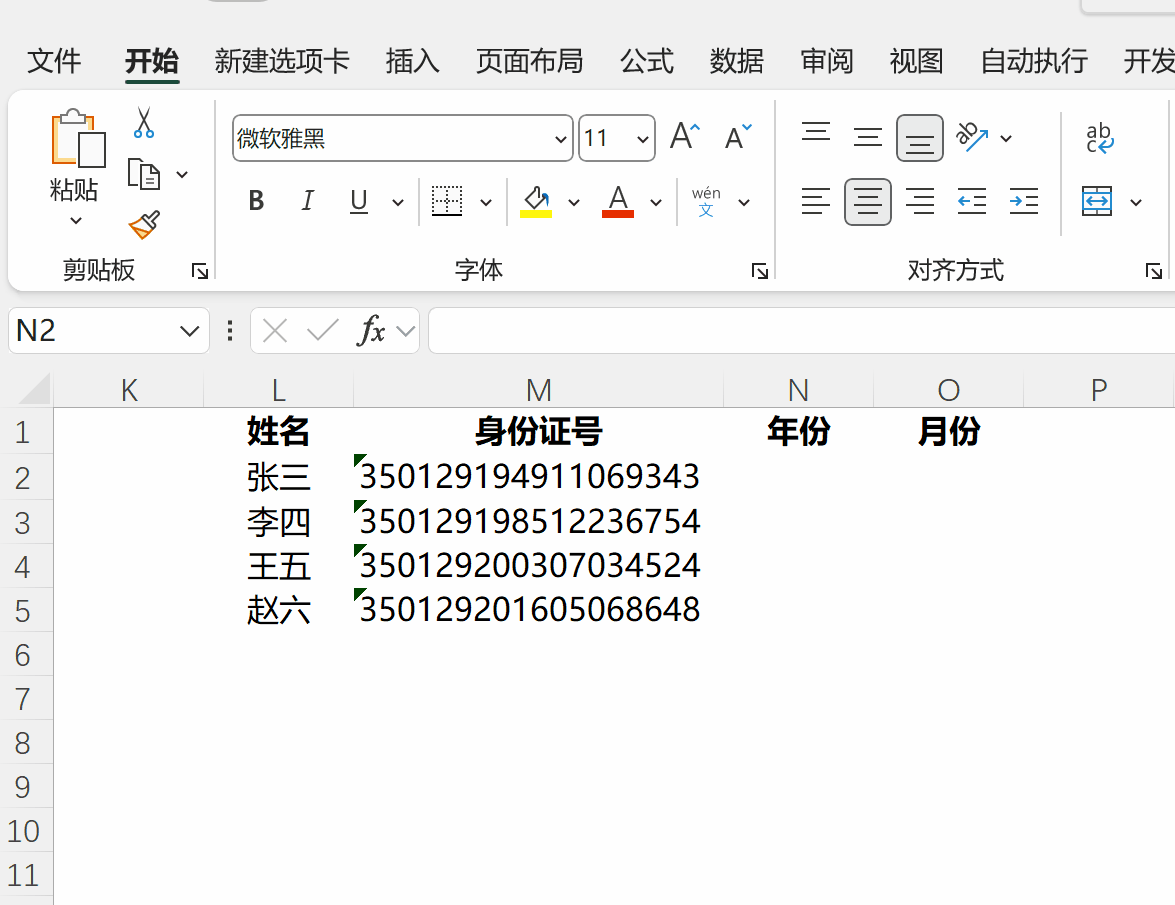Toggle center horizontal alignment
Screen dimensions: 1175x905
pyautogui.click(x=868, y=202)
